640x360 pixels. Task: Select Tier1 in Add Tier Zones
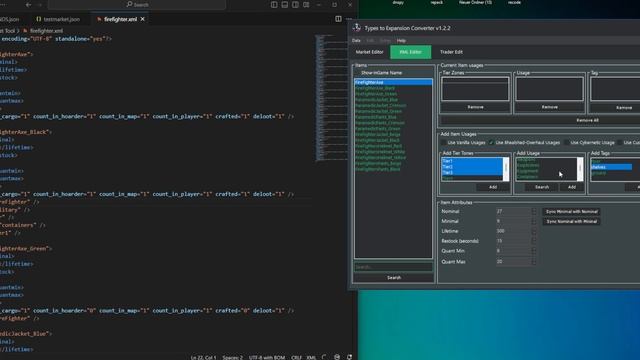pos(472,161)
